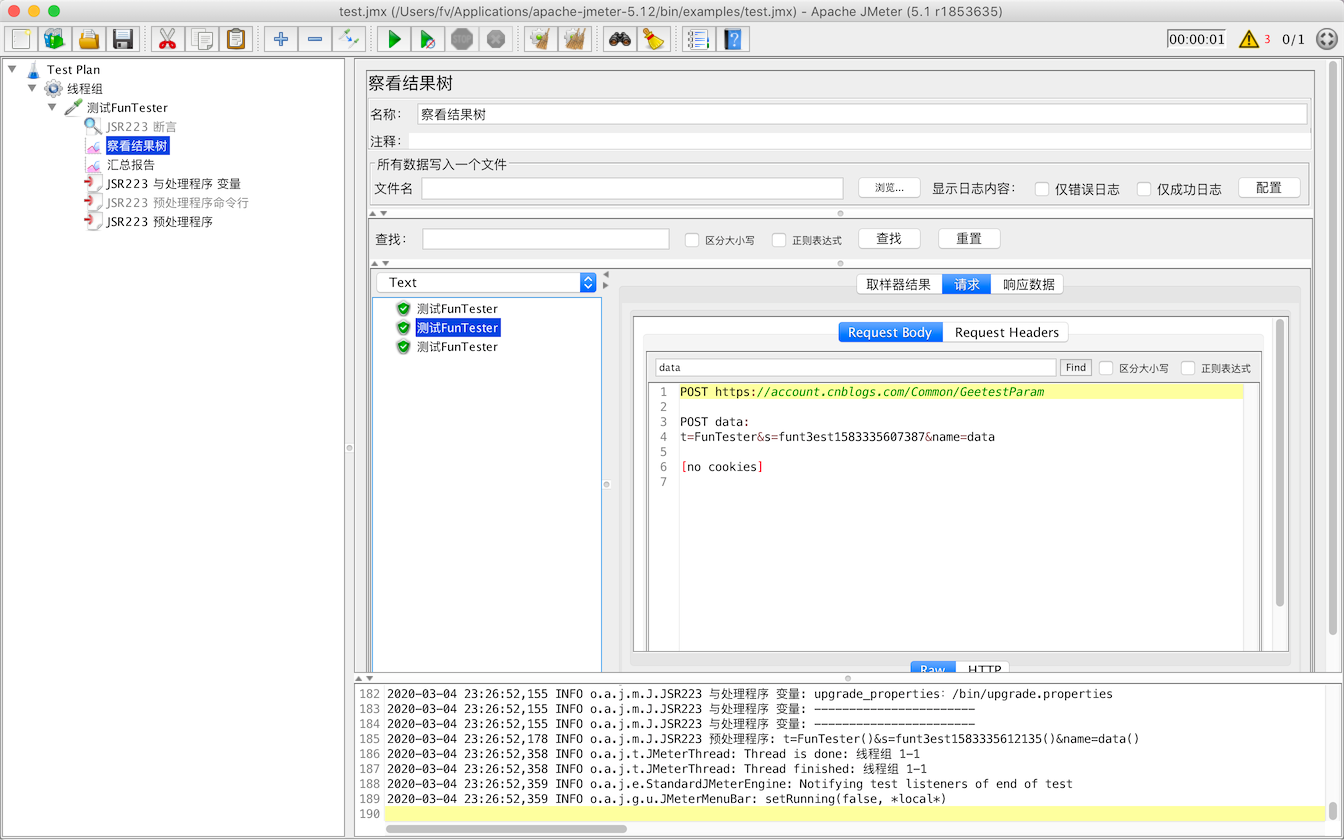Select the last 测试FunTester sample result

pos(457,347)
